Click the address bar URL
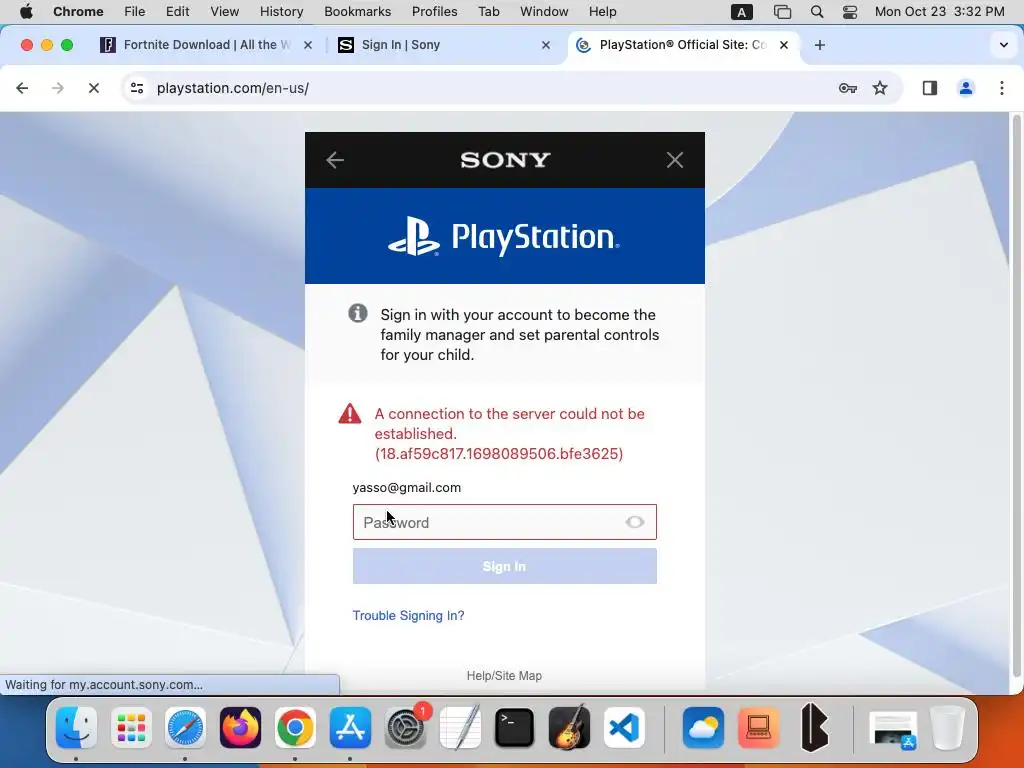This screenshot has width=1024, height=768. (232, 88)
